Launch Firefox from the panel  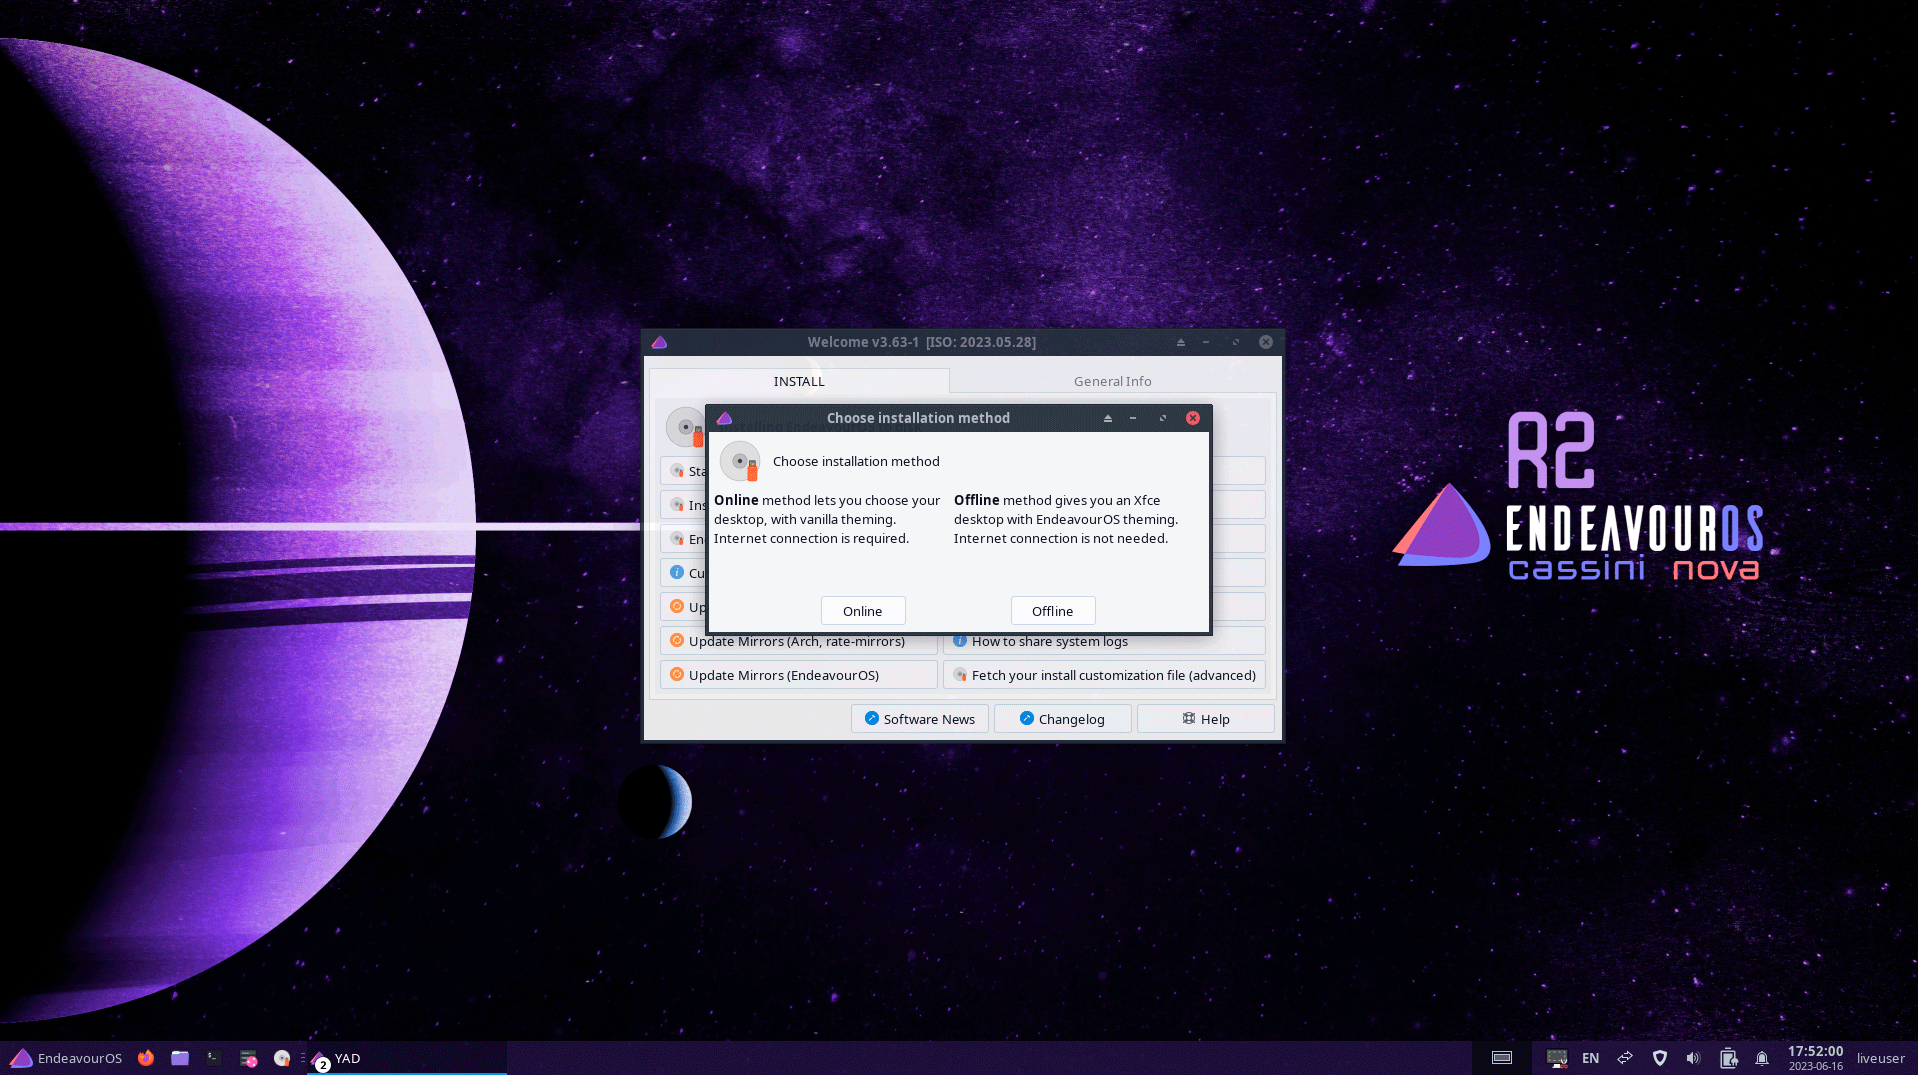(146, 1058)
